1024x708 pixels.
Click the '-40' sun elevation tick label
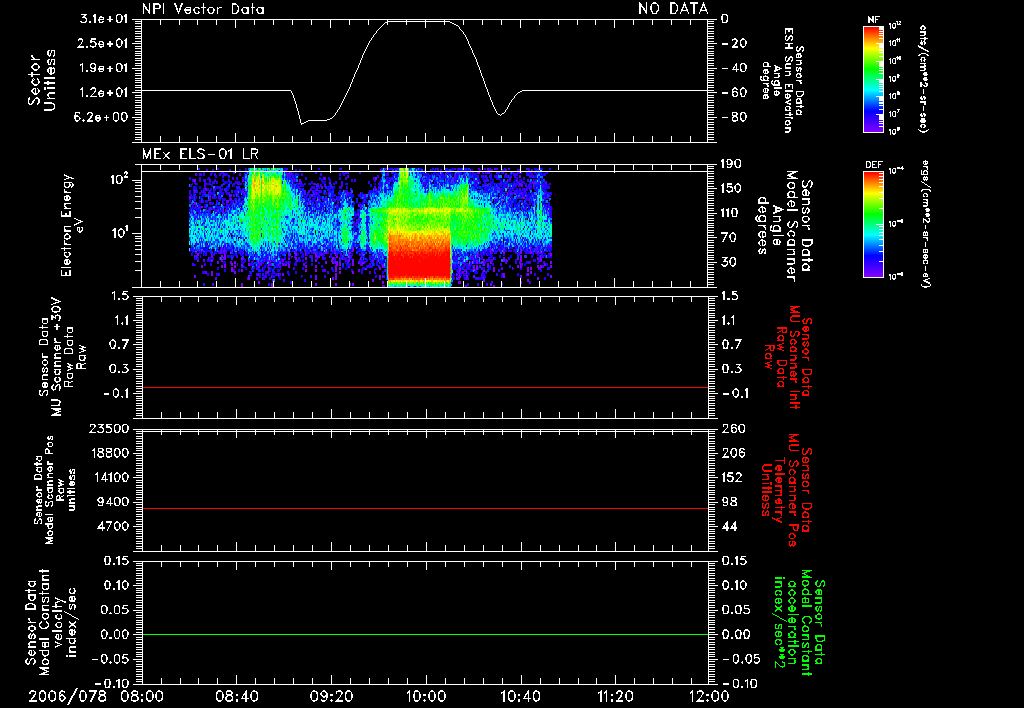733,68
